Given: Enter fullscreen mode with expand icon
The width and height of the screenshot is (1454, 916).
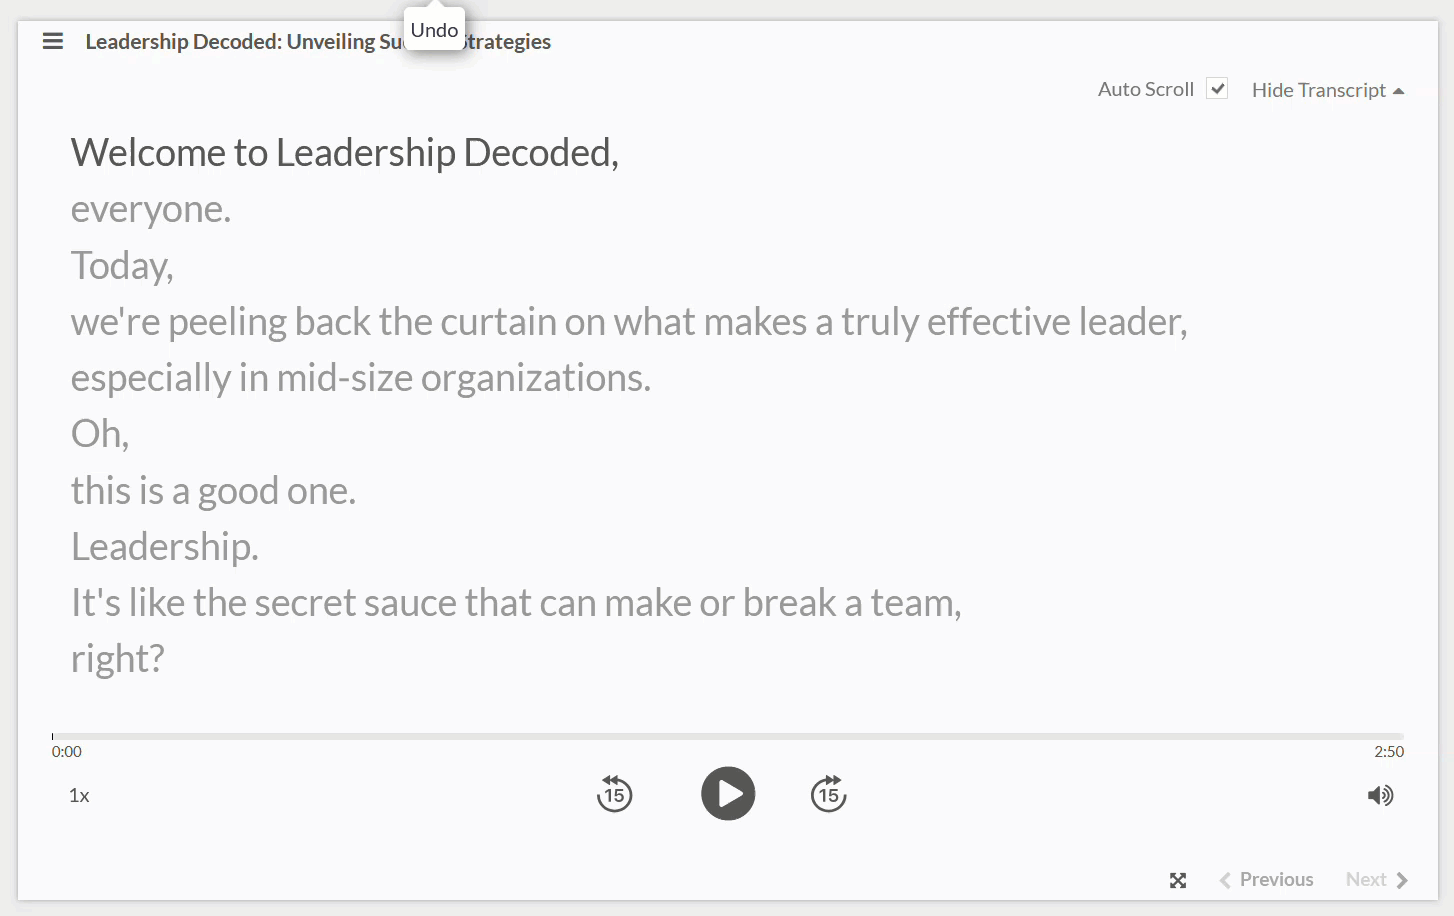Looking at the screenshot, I should [x=1178, y=880].
